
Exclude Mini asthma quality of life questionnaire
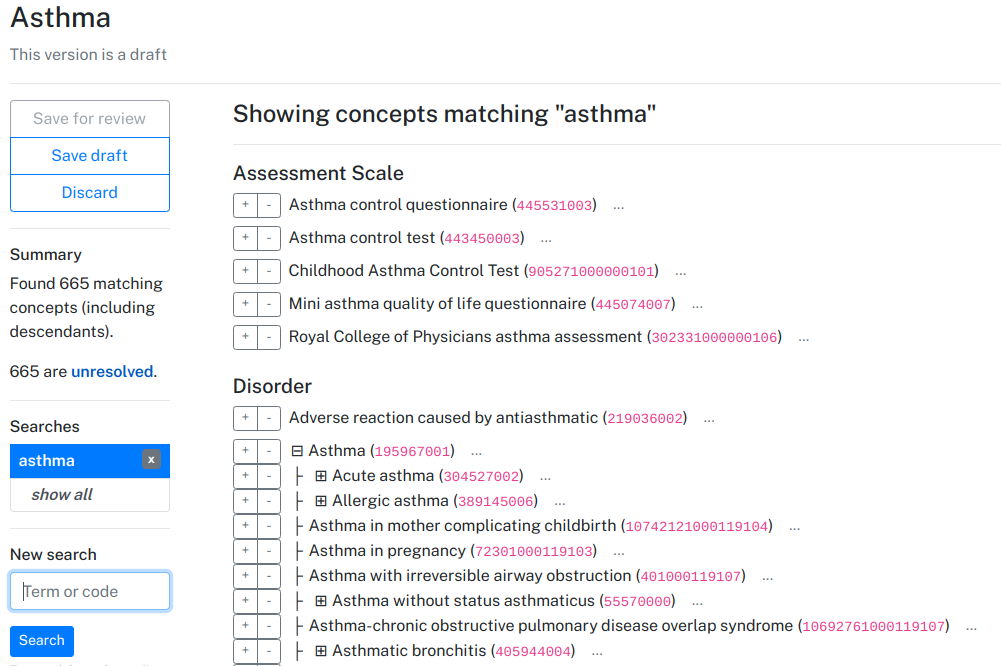(269, 304)
